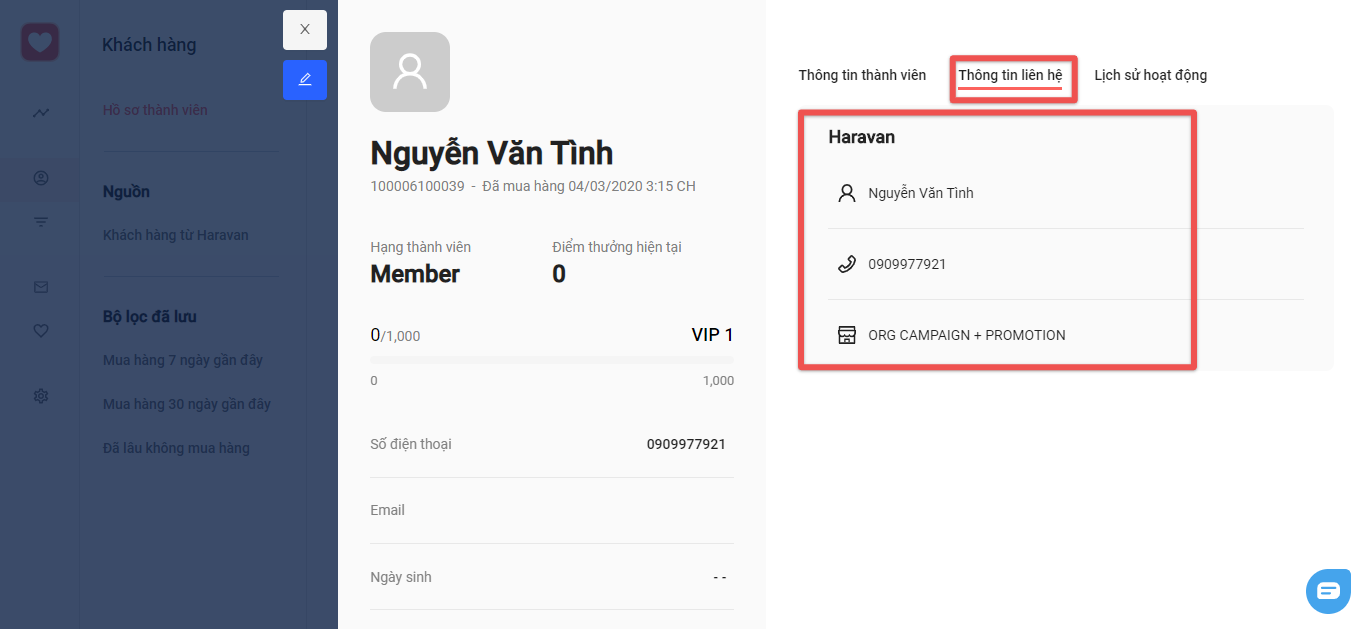This screenshot has width=1366, height=629.
Task: Click ORG CAMPAIGN + PROMOTION text
Action: coord(967,335)
